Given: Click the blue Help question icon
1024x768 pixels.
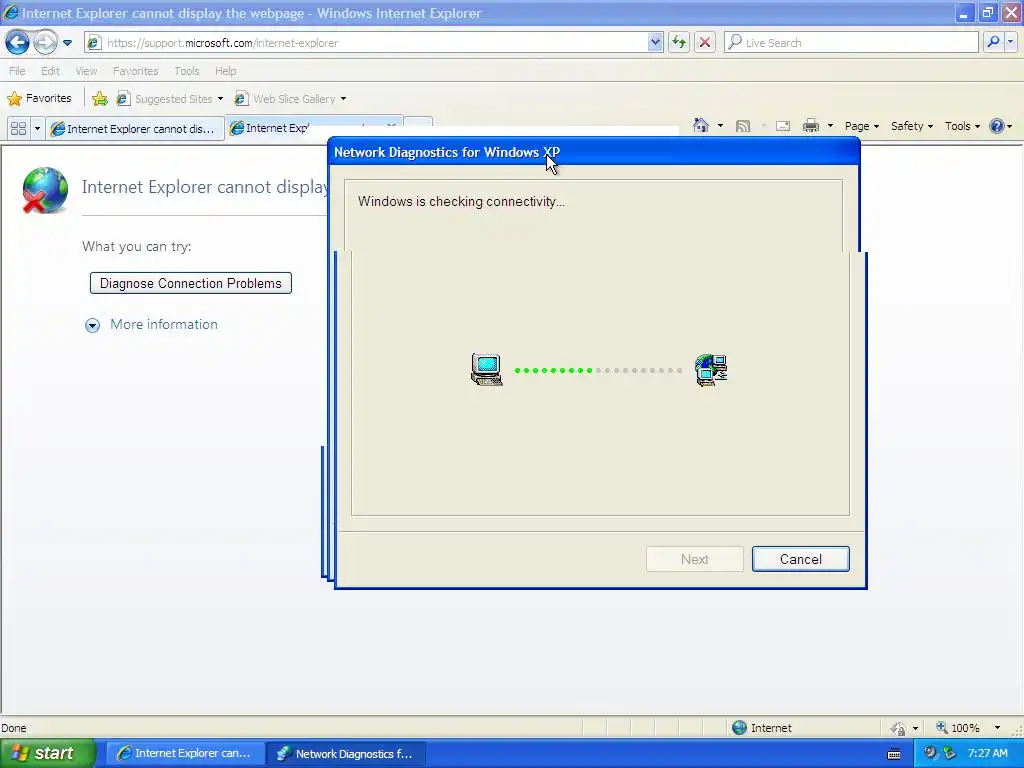Looking at the screenshot, I should [997, 126].
